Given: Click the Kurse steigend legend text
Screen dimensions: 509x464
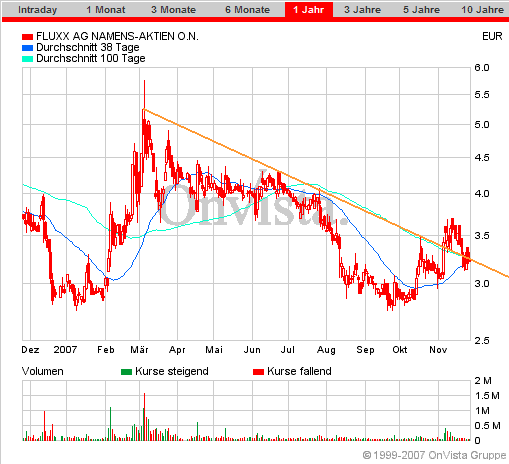Looking at the screenshot, I should pyautogui.click(x=172, y=371).
